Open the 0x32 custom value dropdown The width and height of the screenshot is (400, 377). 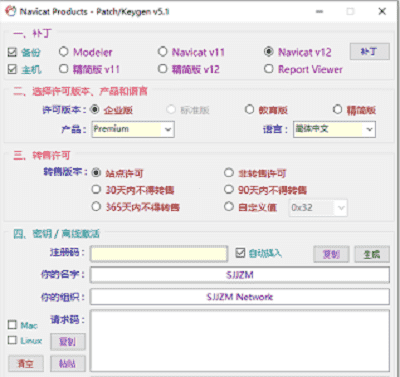point(318,208)
